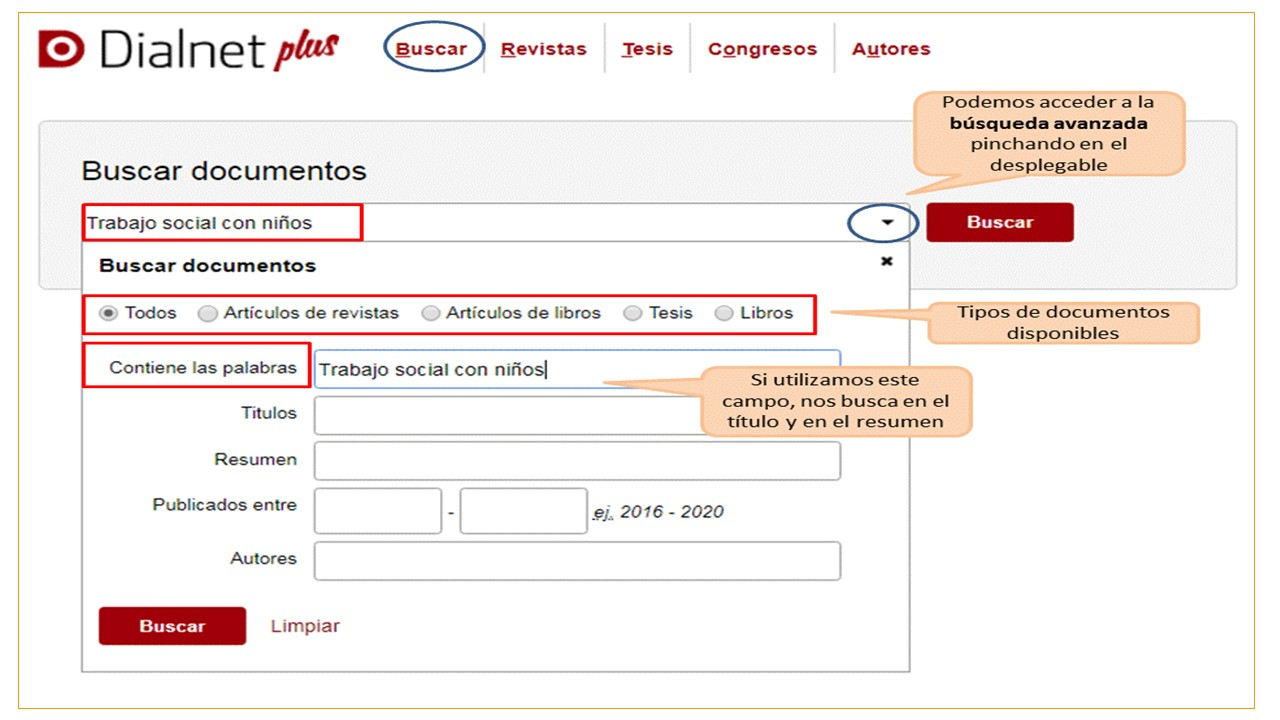Viewport: 1280px width, 720px height.
Task: Navigate to Congresos in top menu
Action: 762,49
